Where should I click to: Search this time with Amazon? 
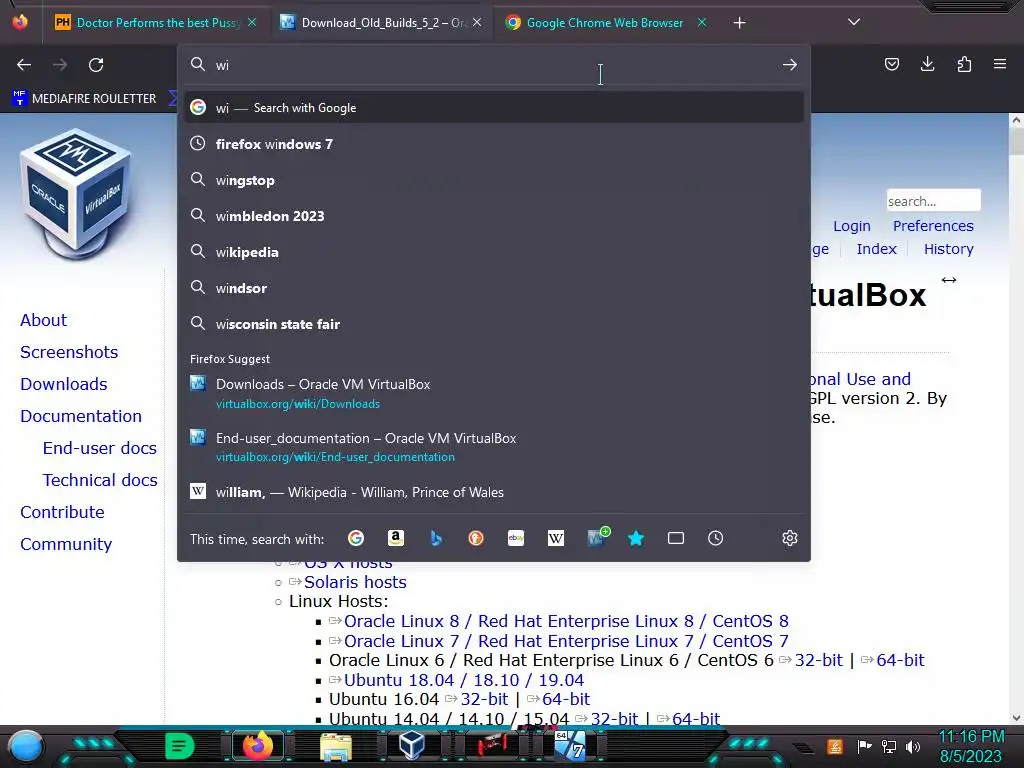click(x=396, y=538)
